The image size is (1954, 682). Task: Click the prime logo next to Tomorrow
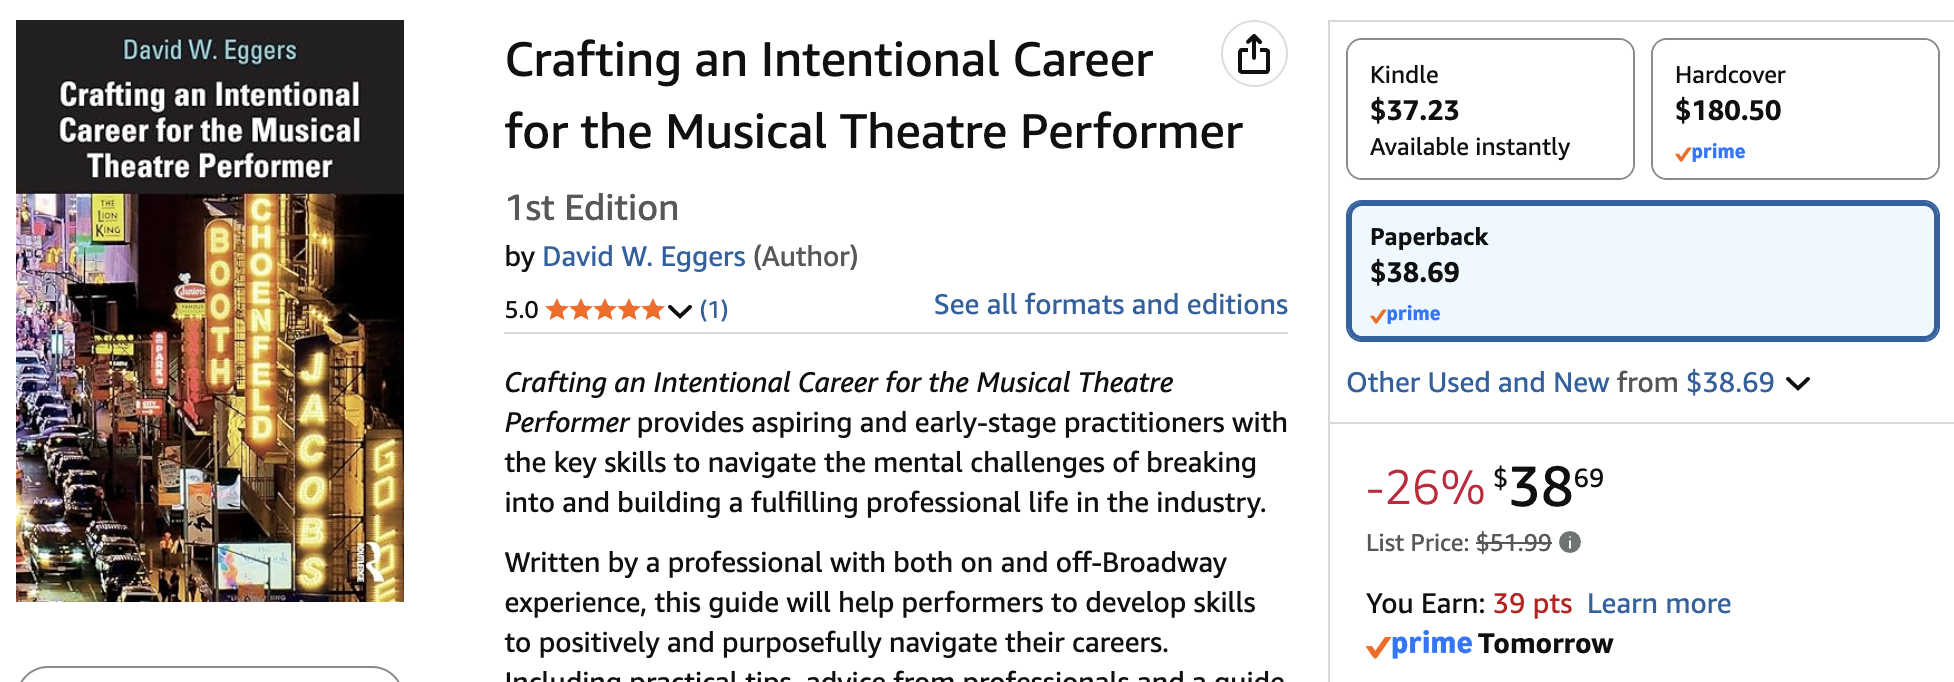point(1420,644)
